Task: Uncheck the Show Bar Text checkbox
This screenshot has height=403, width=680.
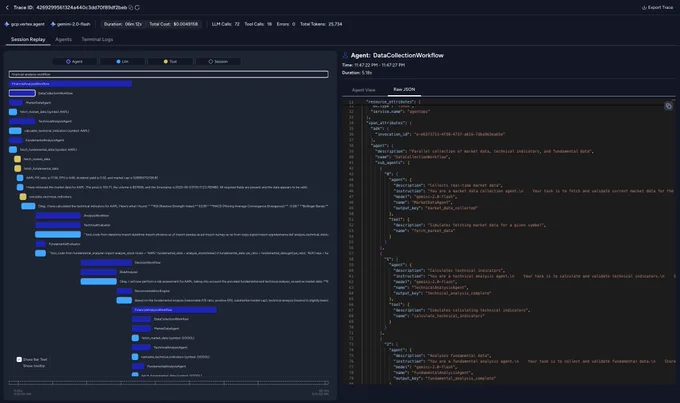Action: click(x=19, y=359)
